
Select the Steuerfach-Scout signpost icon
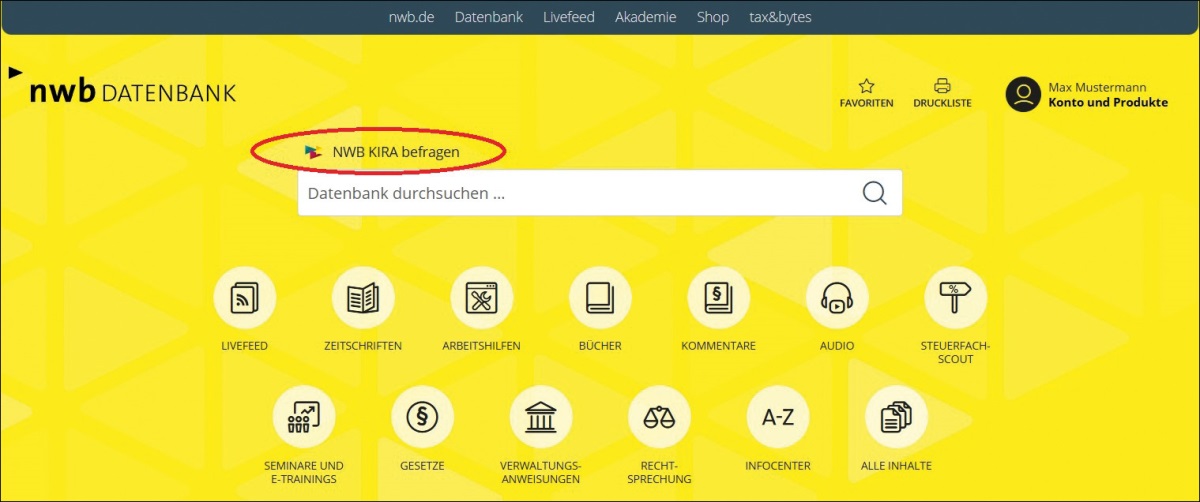(955, 298)
